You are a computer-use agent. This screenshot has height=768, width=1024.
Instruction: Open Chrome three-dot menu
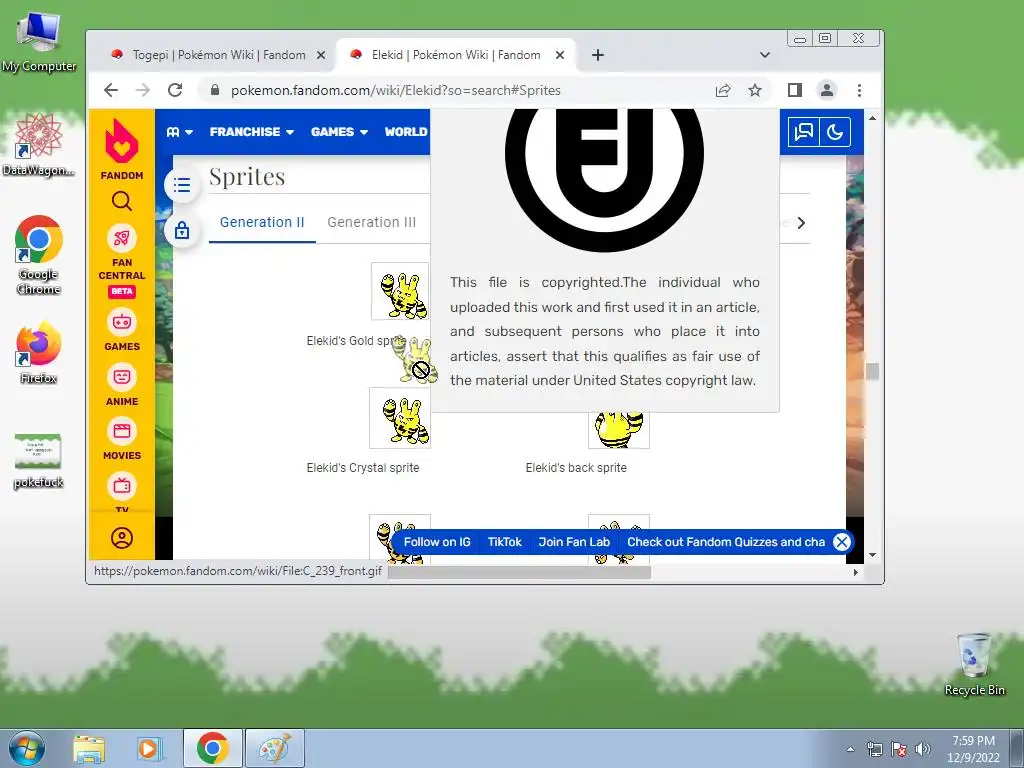point(859,90)
